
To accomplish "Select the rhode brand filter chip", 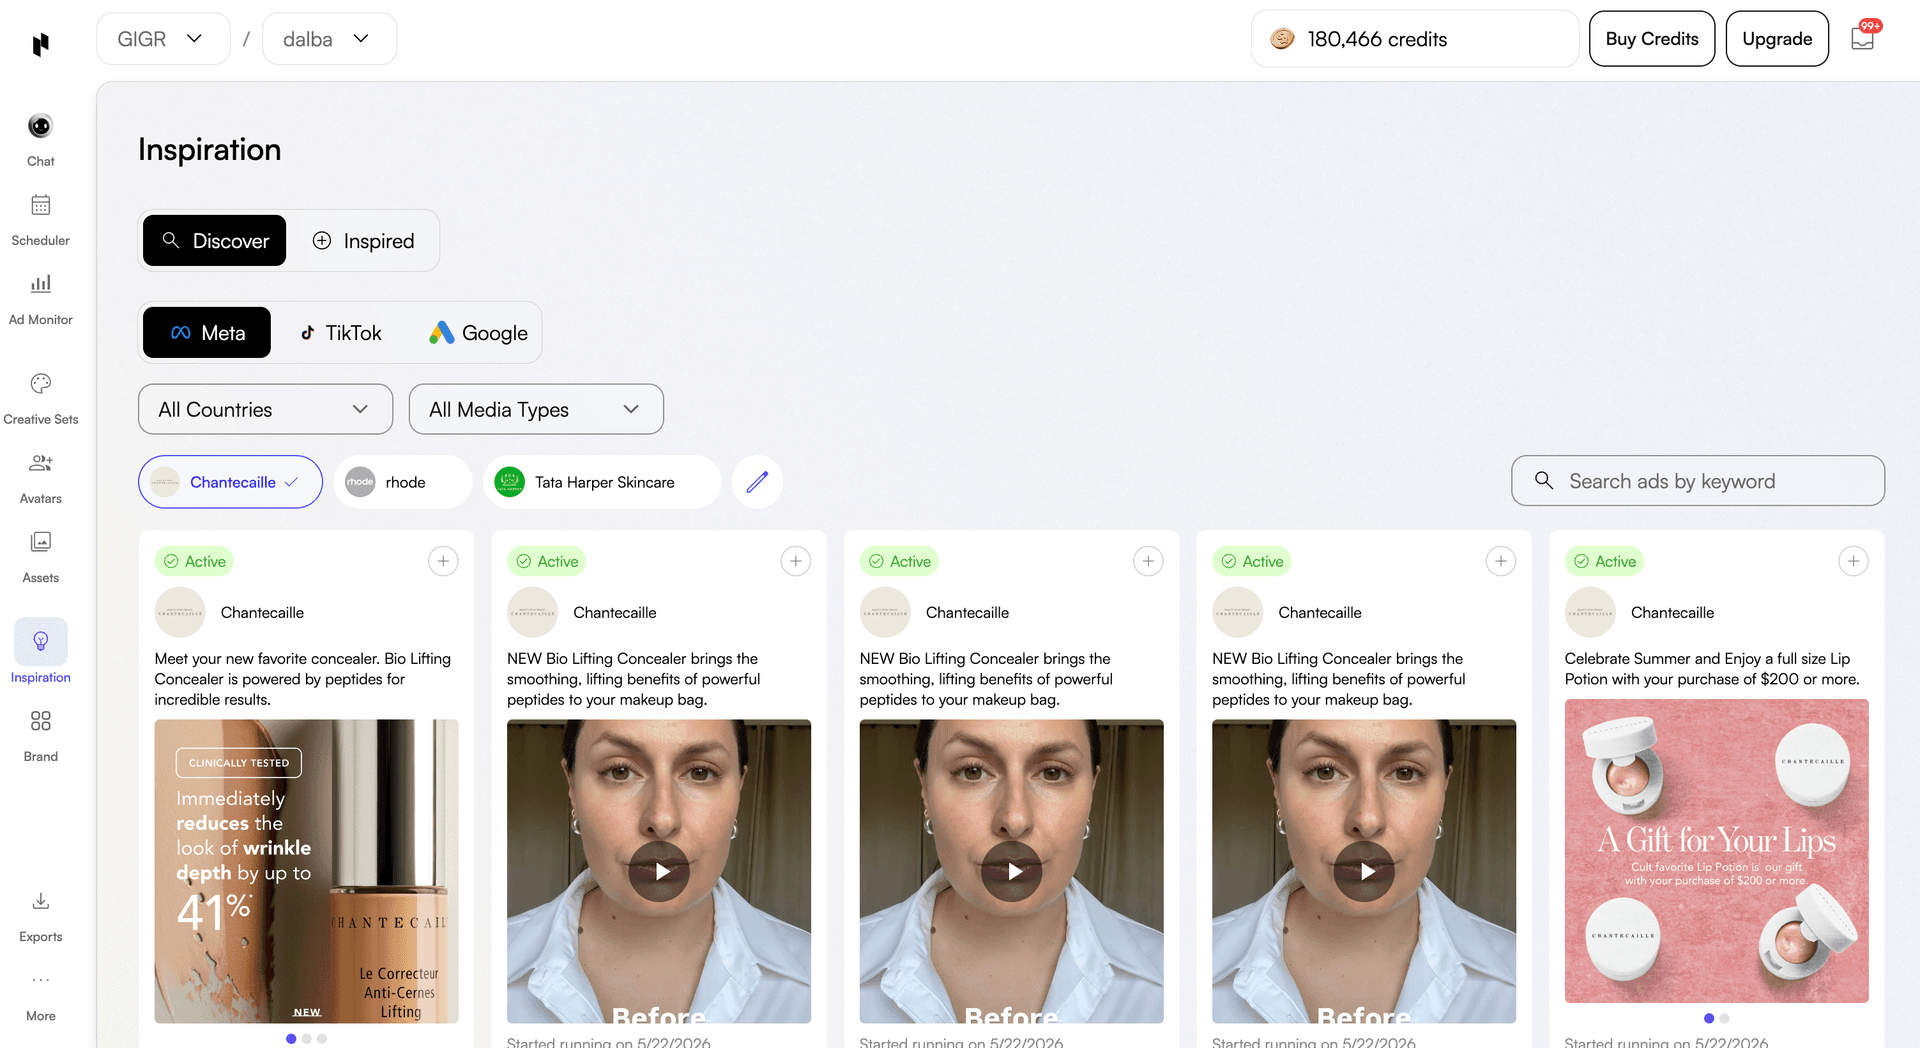I will (403, 482).
